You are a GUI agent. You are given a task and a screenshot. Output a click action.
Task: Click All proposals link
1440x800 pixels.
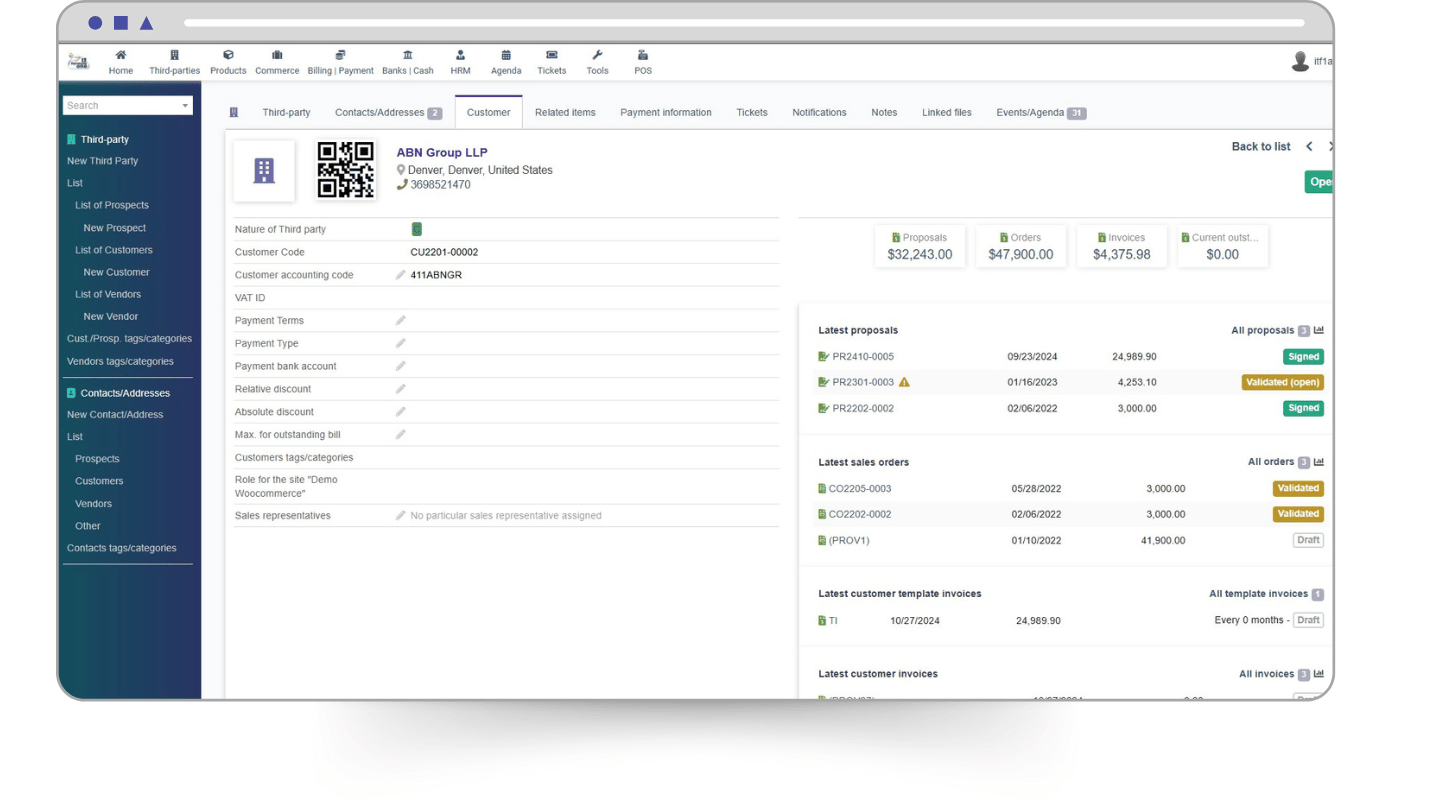(x=1263, y=330)
